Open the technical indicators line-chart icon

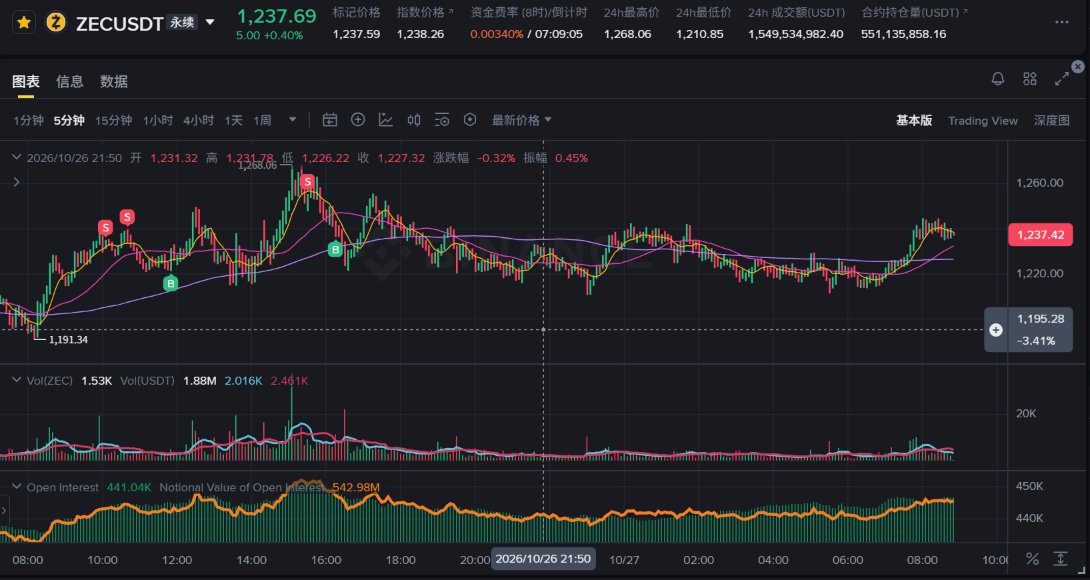tap(386, 120)
